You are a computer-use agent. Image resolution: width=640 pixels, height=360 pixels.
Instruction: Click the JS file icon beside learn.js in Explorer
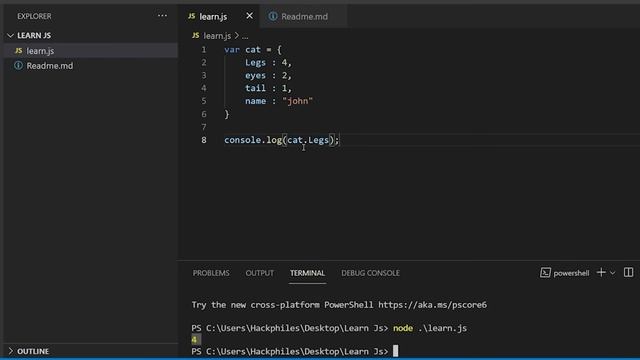point(18,51)
